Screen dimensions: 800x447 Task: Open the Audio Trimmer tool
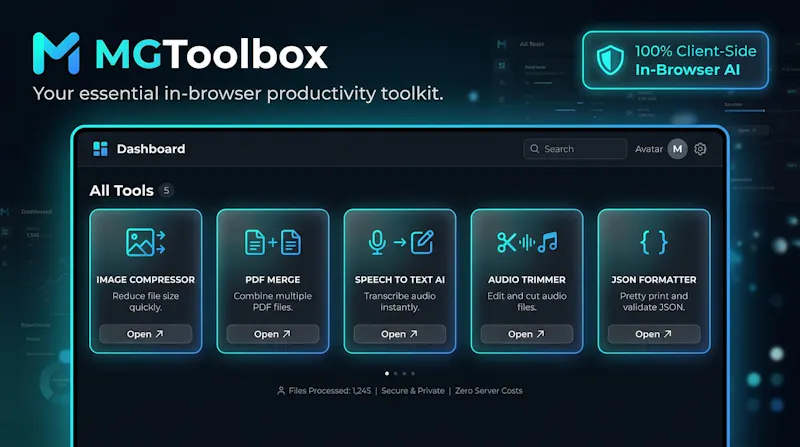pos(527,334)
